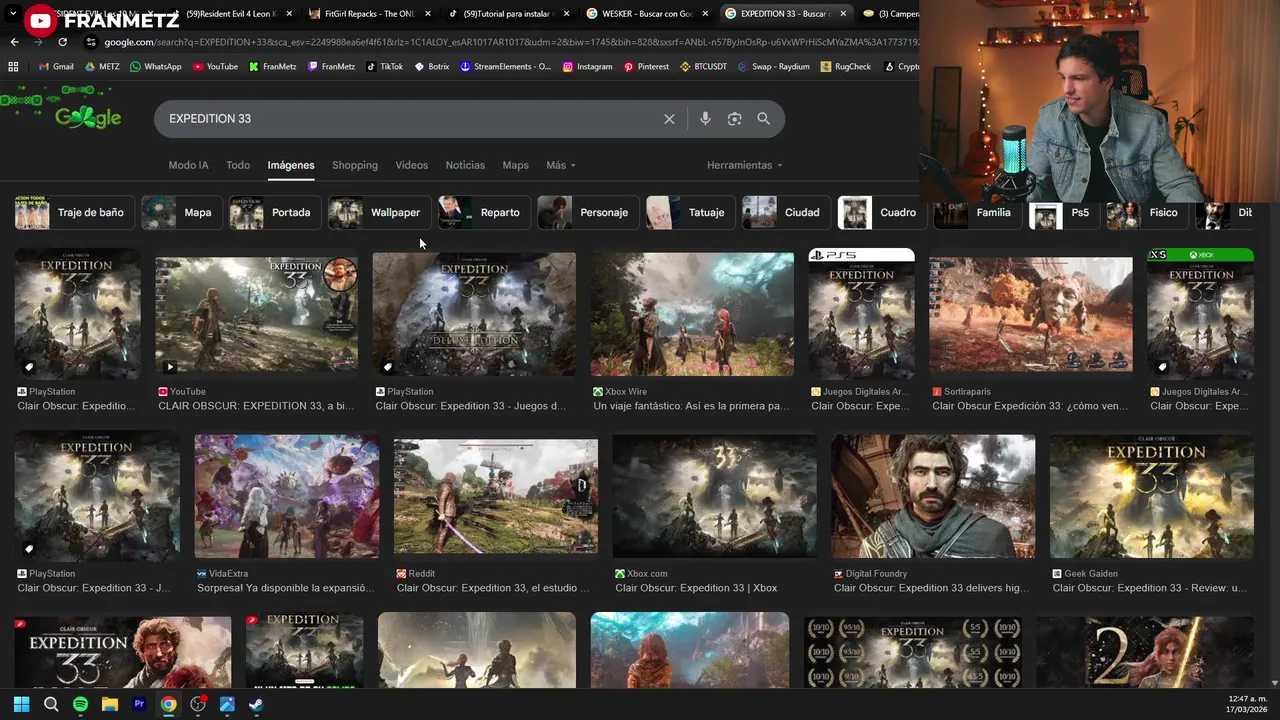The height and width of the screenshot is (720, 1280).
Task: Switch to Modo IA search mode
Action: 188,165
